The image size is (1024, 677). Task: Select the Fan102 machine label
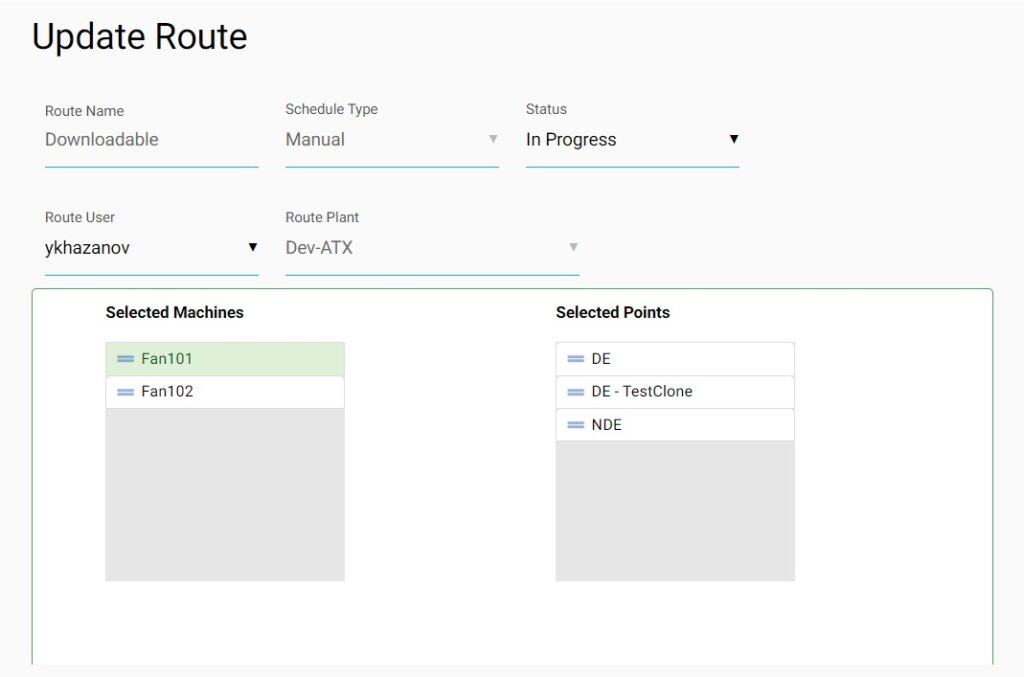(167, 392)
